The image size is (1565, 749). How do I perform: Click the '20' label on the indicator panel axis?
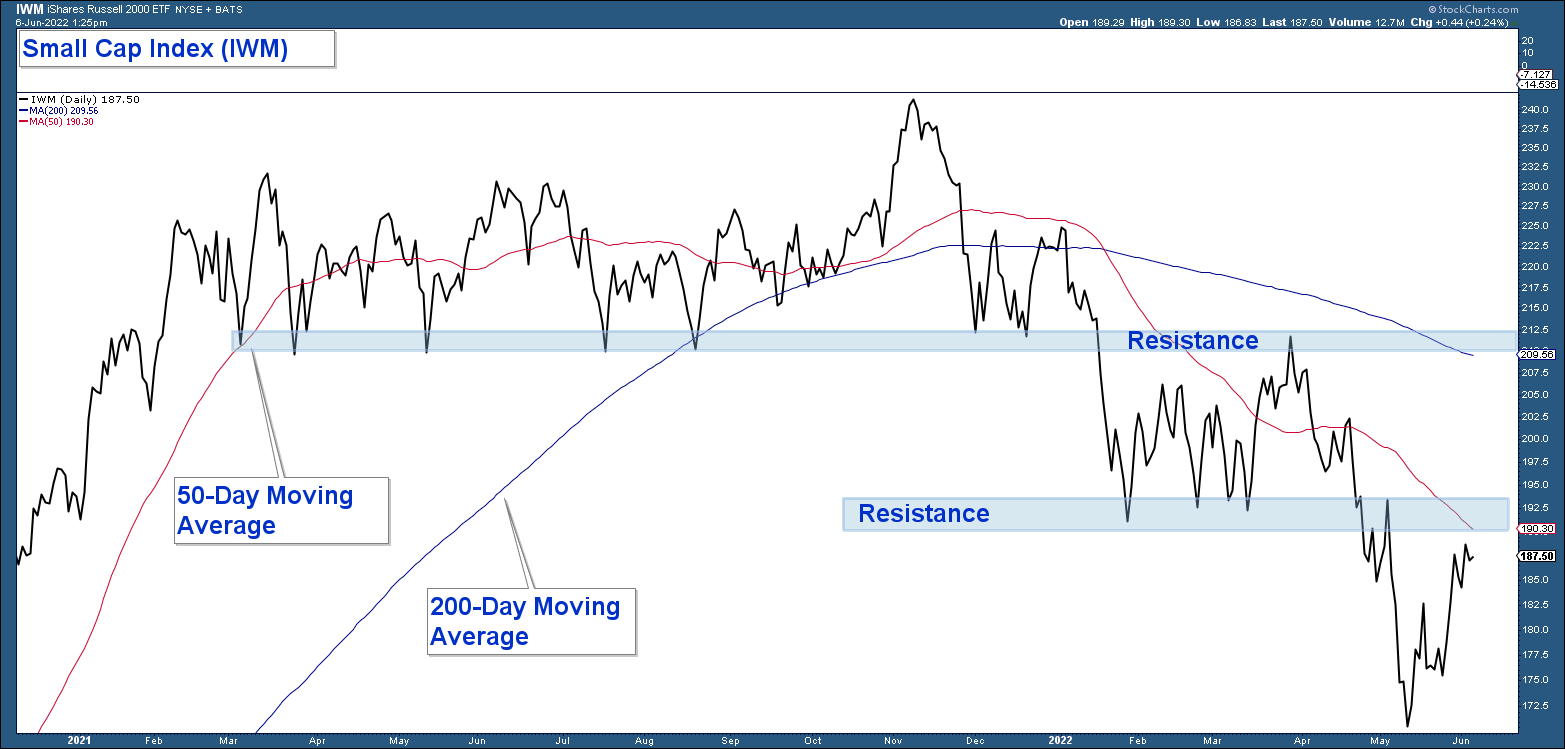point(1527,41)
